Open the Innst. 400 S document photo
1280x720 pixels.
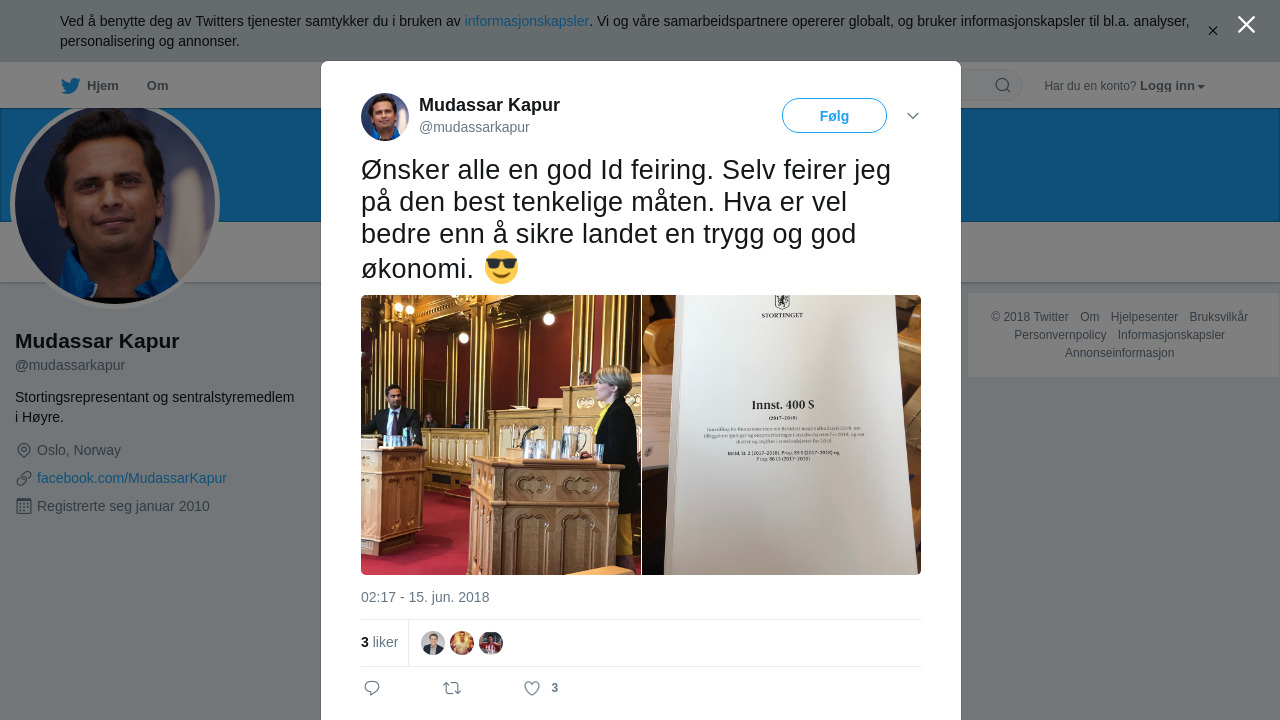pos(781,435)
